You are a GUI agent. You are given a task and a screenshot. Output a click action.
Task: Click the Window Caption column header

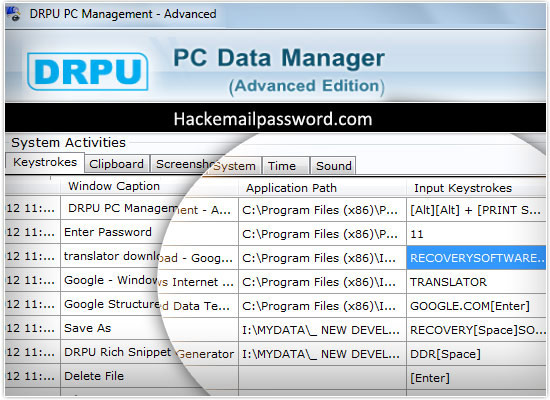click(114, 186)
